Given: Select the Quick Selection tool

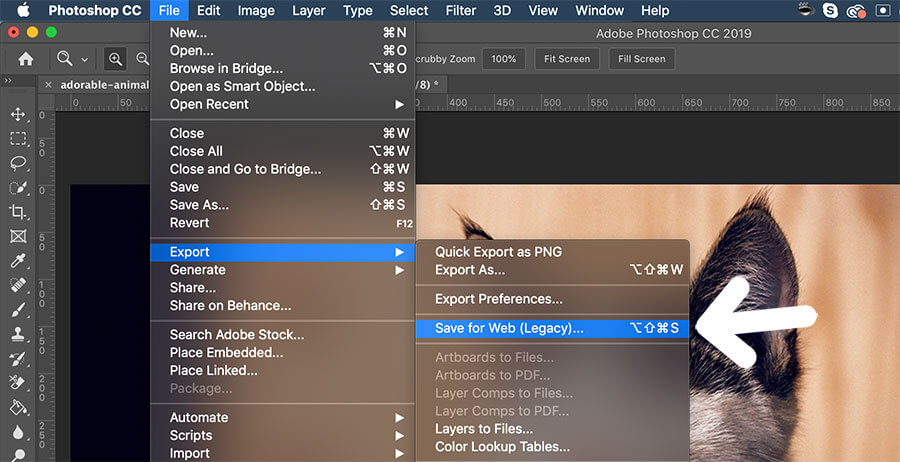Looking at the screenshot, I should 18,188.
